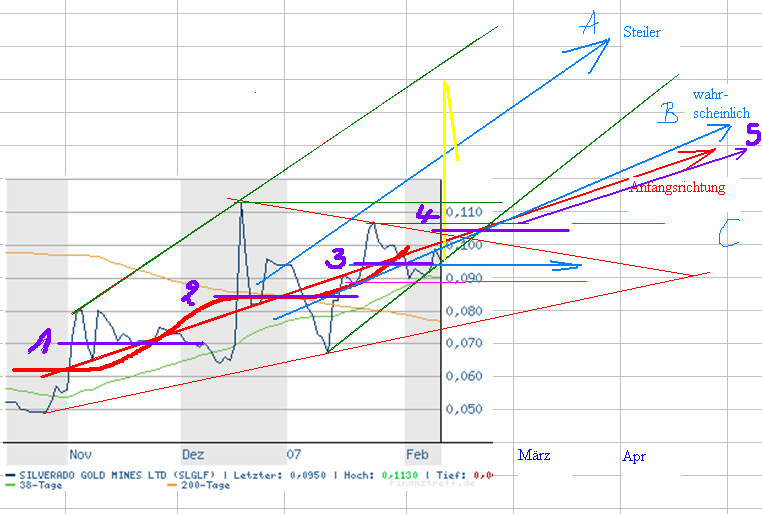Select the 0,110 price axis value
The height and width of the screenshot is (514, 762).
click(464, 212)
